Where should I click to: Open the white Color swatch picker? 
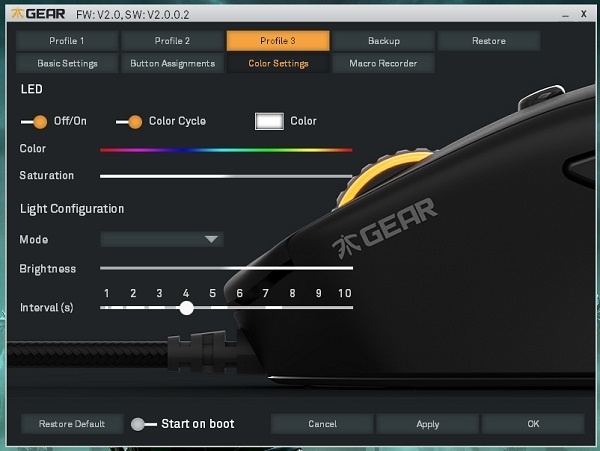[x=269, y=121]
